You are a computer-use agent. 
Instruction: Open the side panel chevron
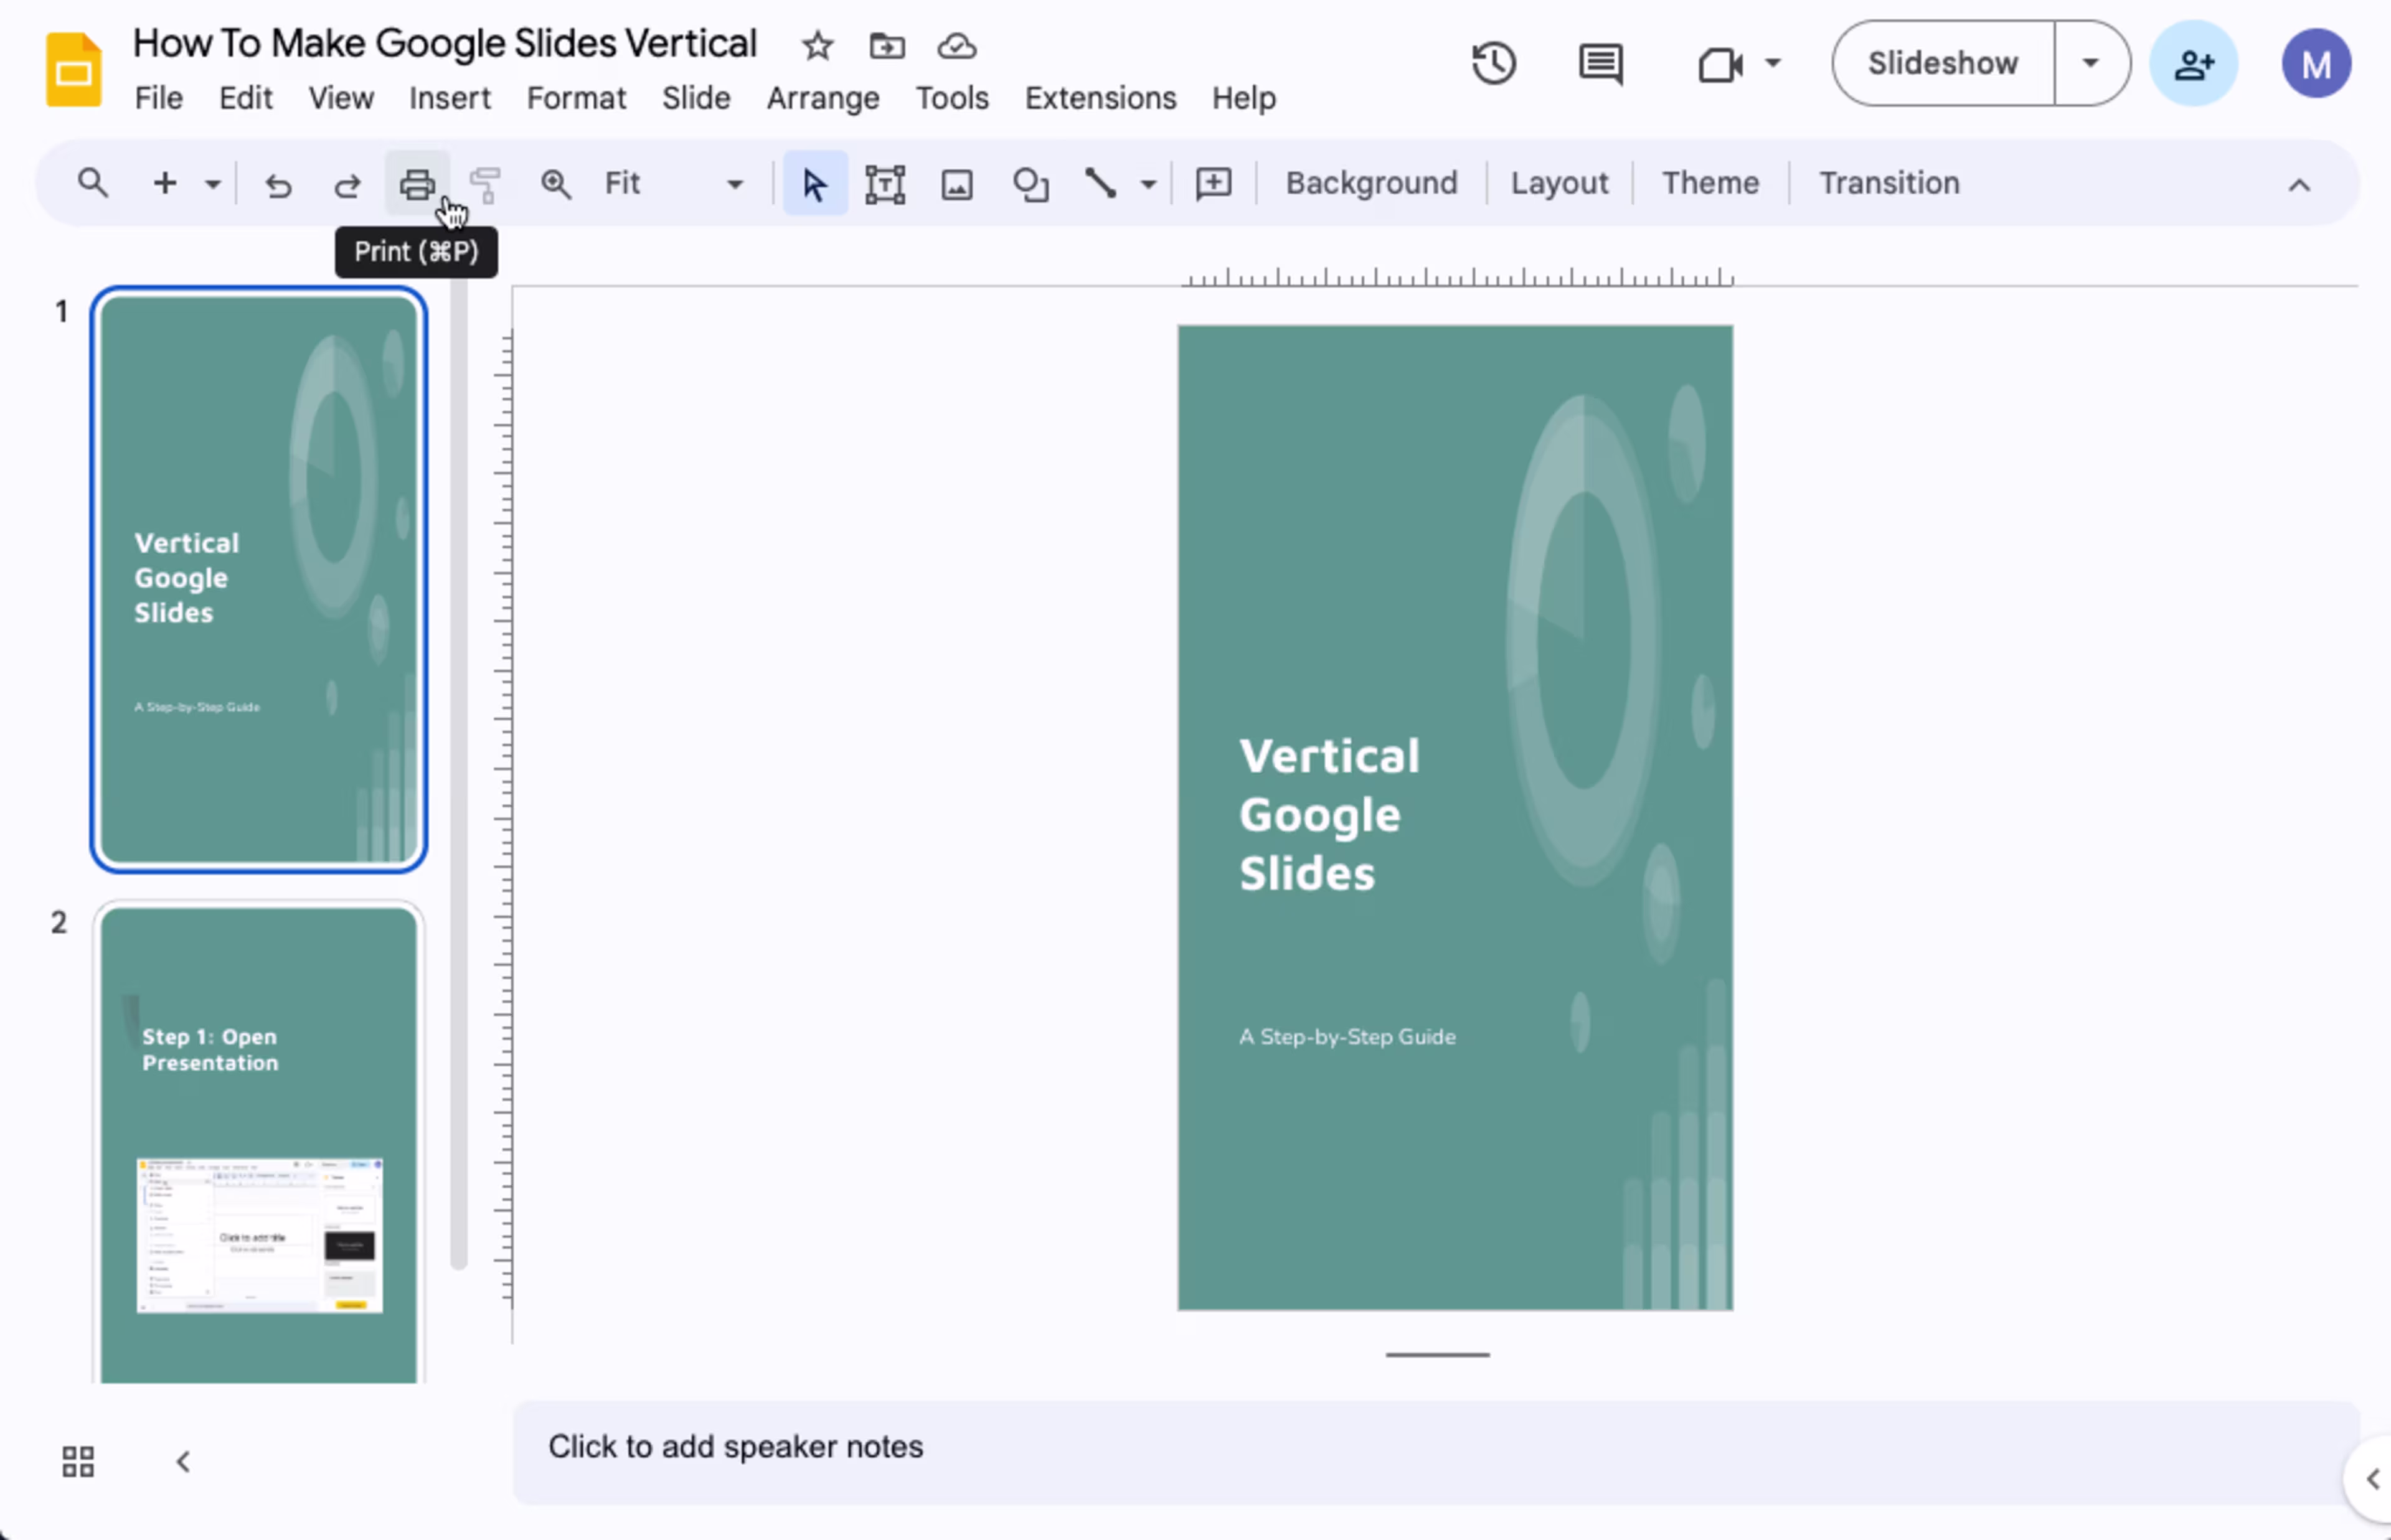click(2371, 1478)
